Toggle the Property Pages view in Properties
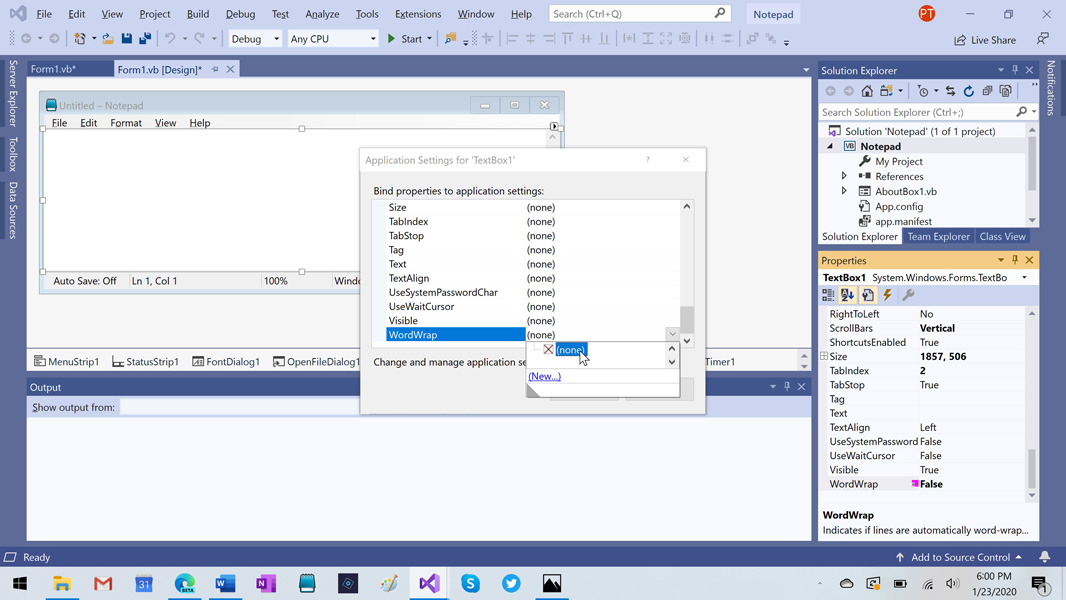 pyautogui.click(x=908, y=295)
